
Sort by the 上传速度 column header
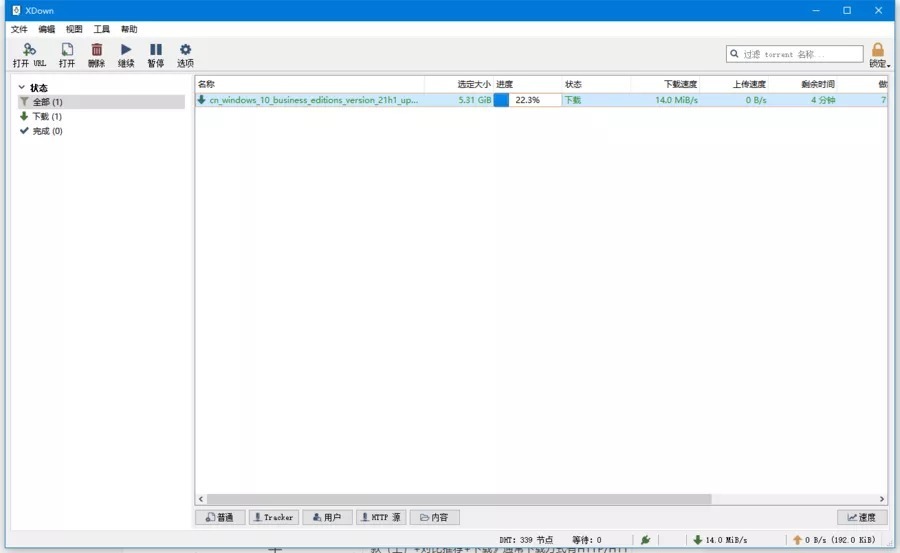click(x=734, y=84)
